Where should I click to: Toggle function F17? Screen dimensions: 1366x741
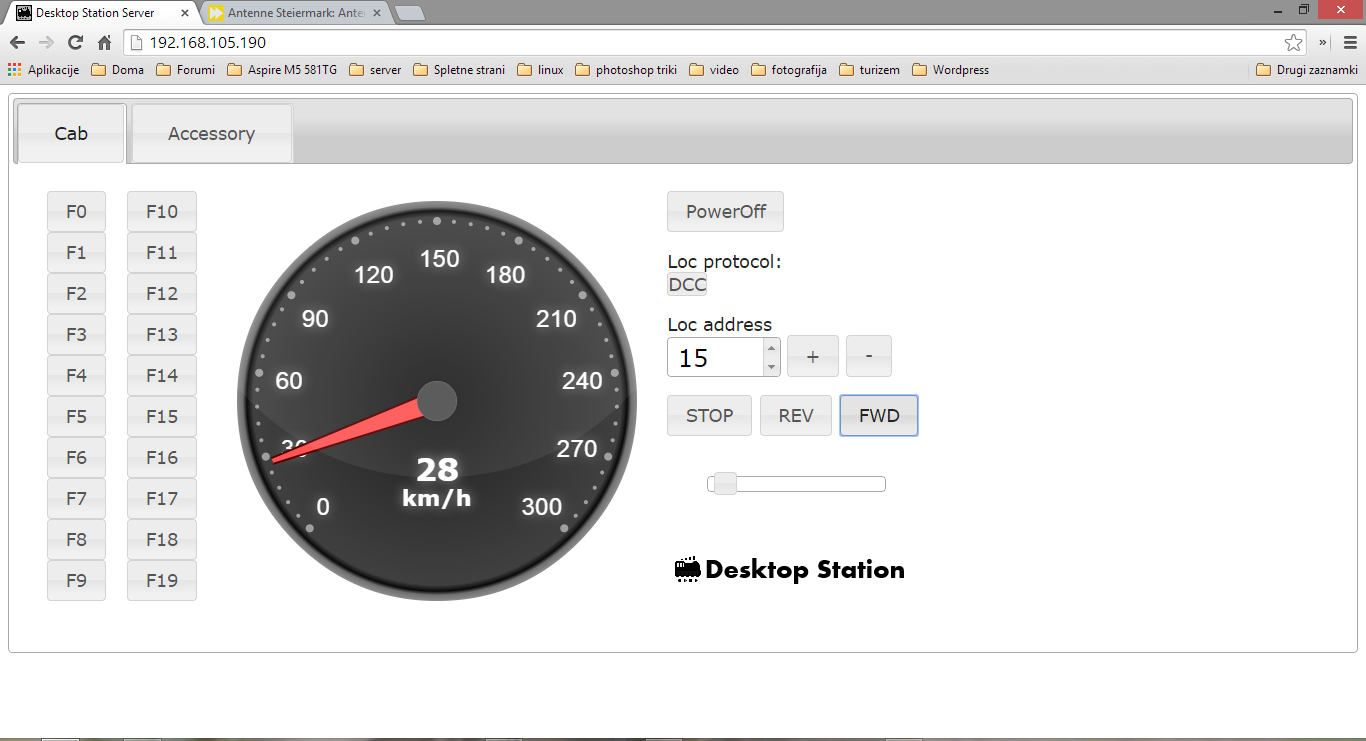[x=162, y=499]
